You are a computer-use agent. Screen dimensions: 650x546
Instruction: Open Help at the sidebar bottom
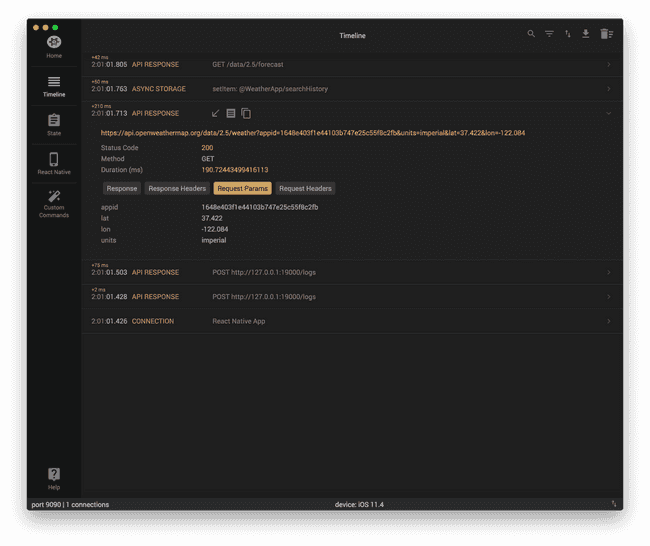[54, 478]
